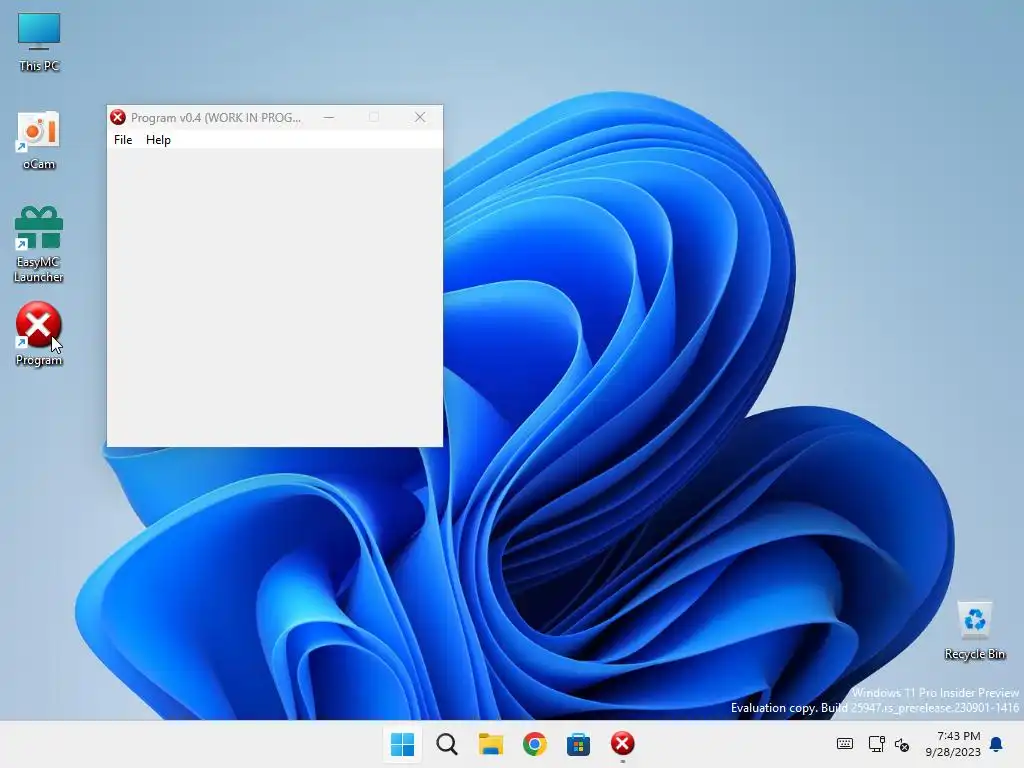Close the Program v0.4 window
The width and height of the screenshot is (1024, 768).
point(420,118)
